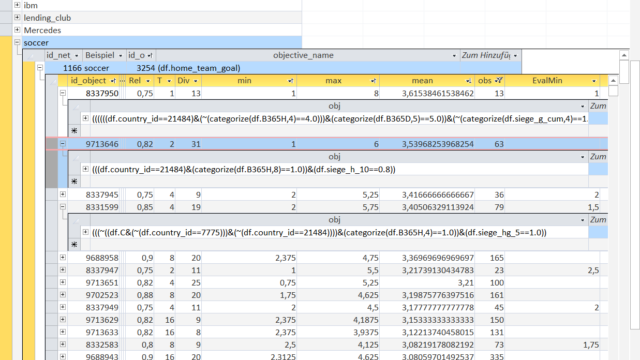
Task: Click the EvalMin value 2,5
Action: tap(593, 270)
